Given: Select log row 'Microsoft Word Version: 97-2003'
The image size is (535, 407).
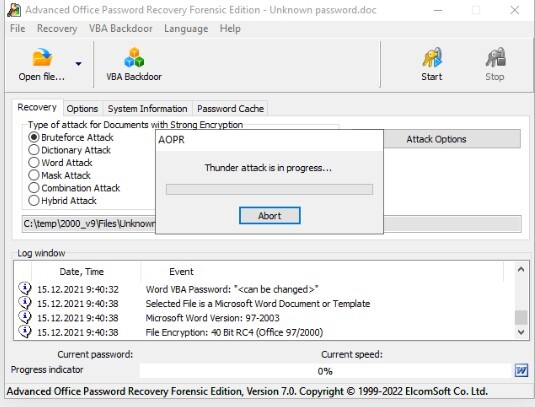Looking at the screenshot, I should pyautogui.click(x=265, y=318).
